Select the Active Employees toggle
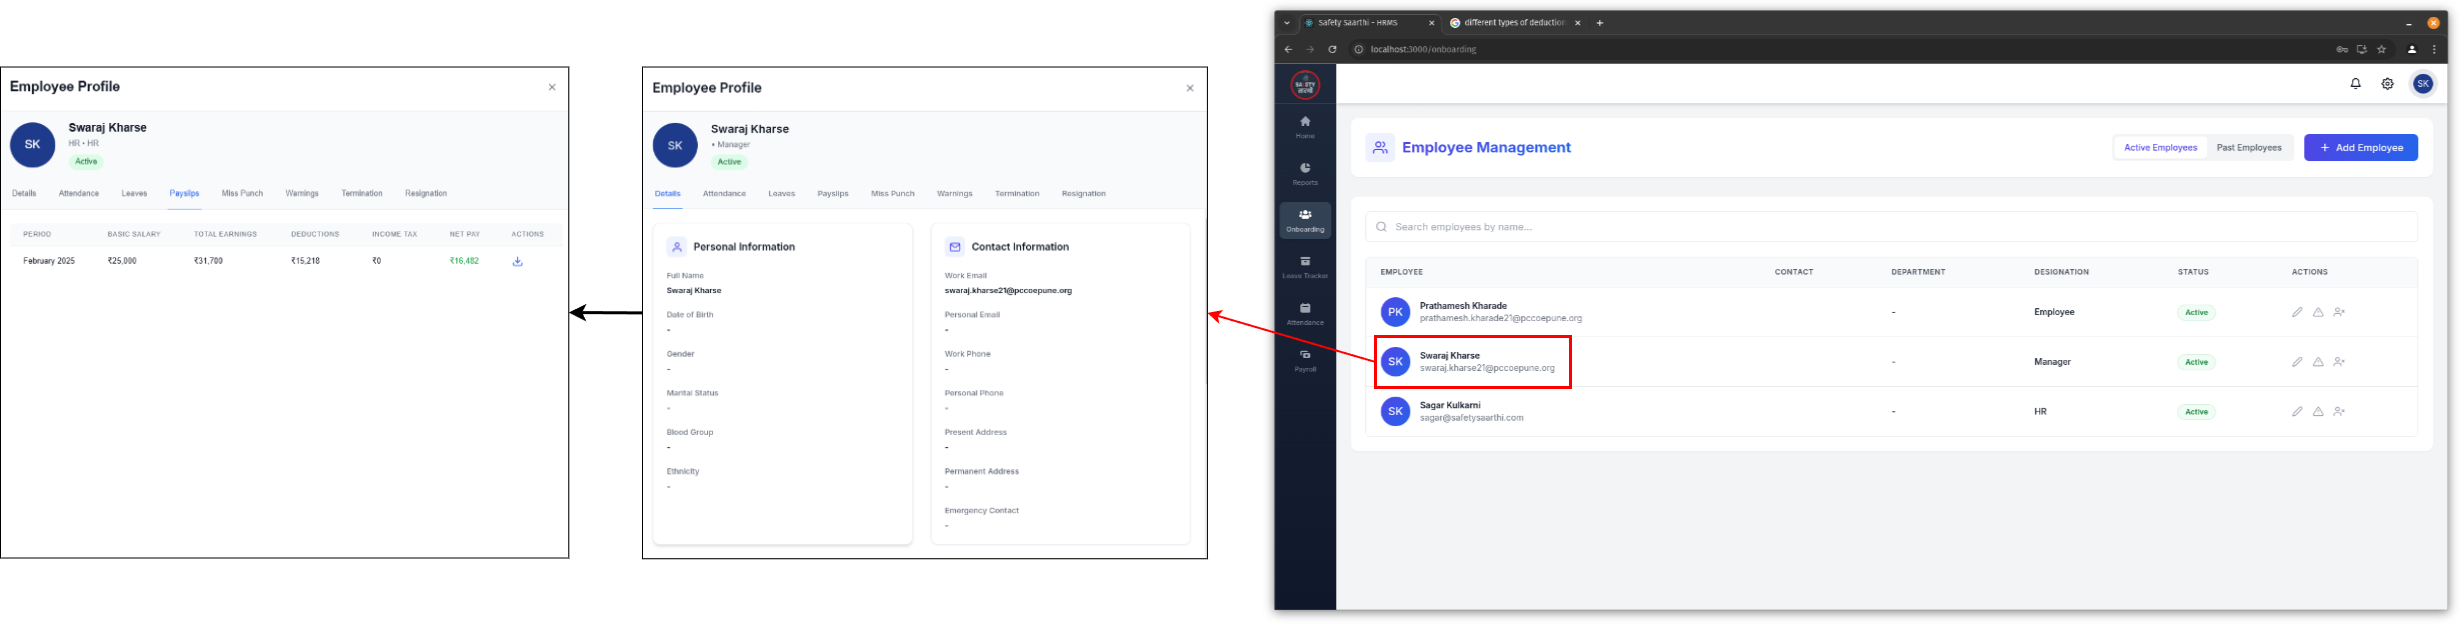The image size is (2462, 626). click(2160, 148)
